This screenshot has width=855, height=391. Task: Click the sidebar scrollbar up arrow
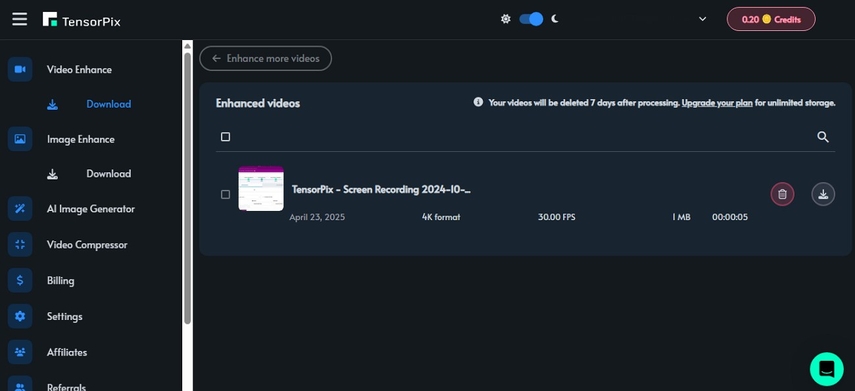point(187,46)
